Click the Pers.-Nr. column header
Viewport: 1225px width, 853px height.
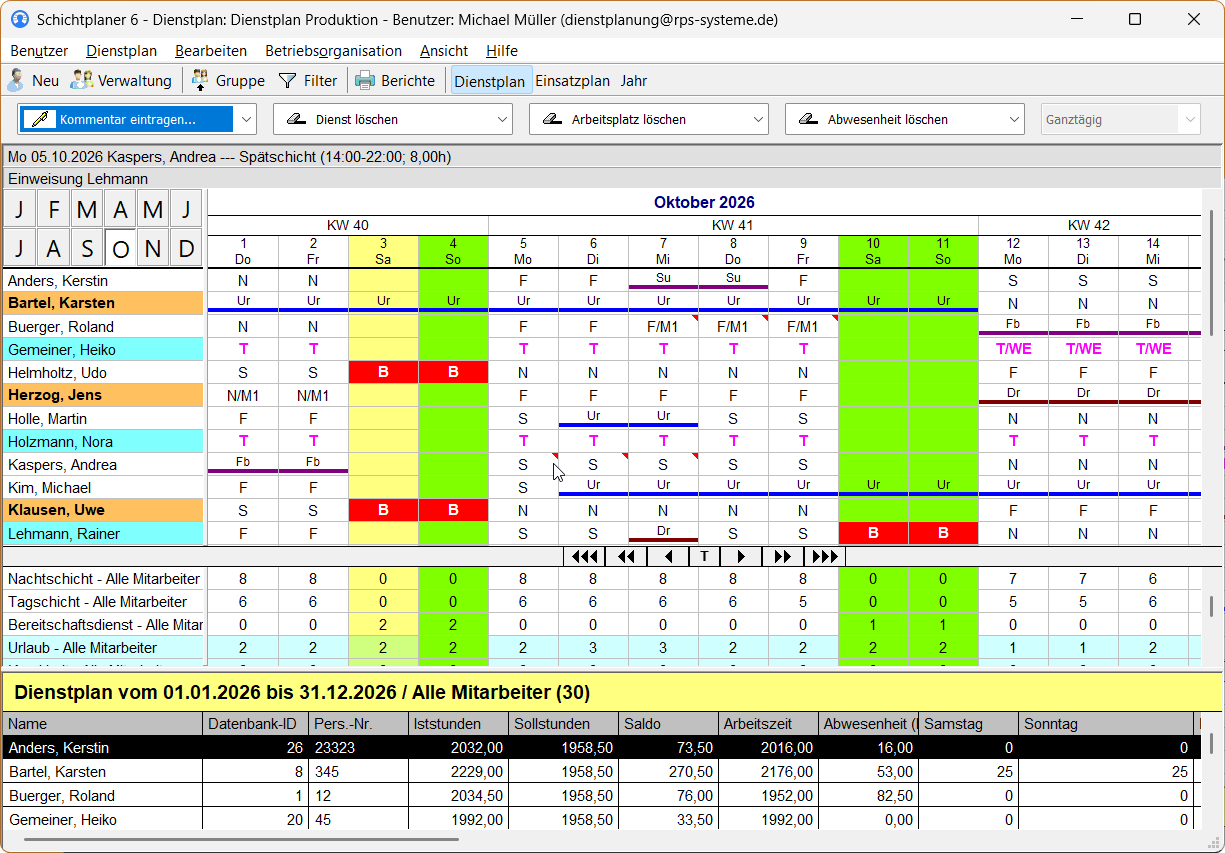359,724
